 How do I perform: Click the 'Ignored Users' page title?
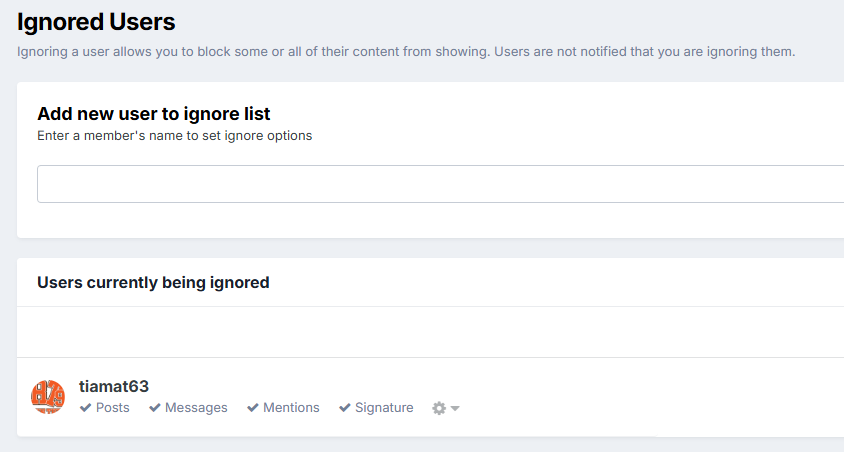point(96,22)
